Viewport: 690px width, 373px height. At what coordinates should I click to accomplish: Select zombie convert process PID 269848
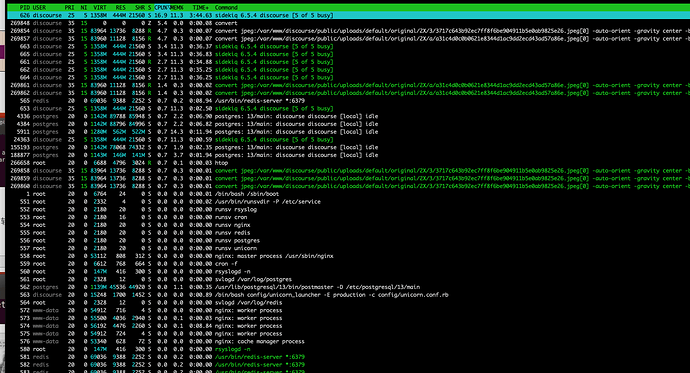pyautogui.click(x=349, y=23)
